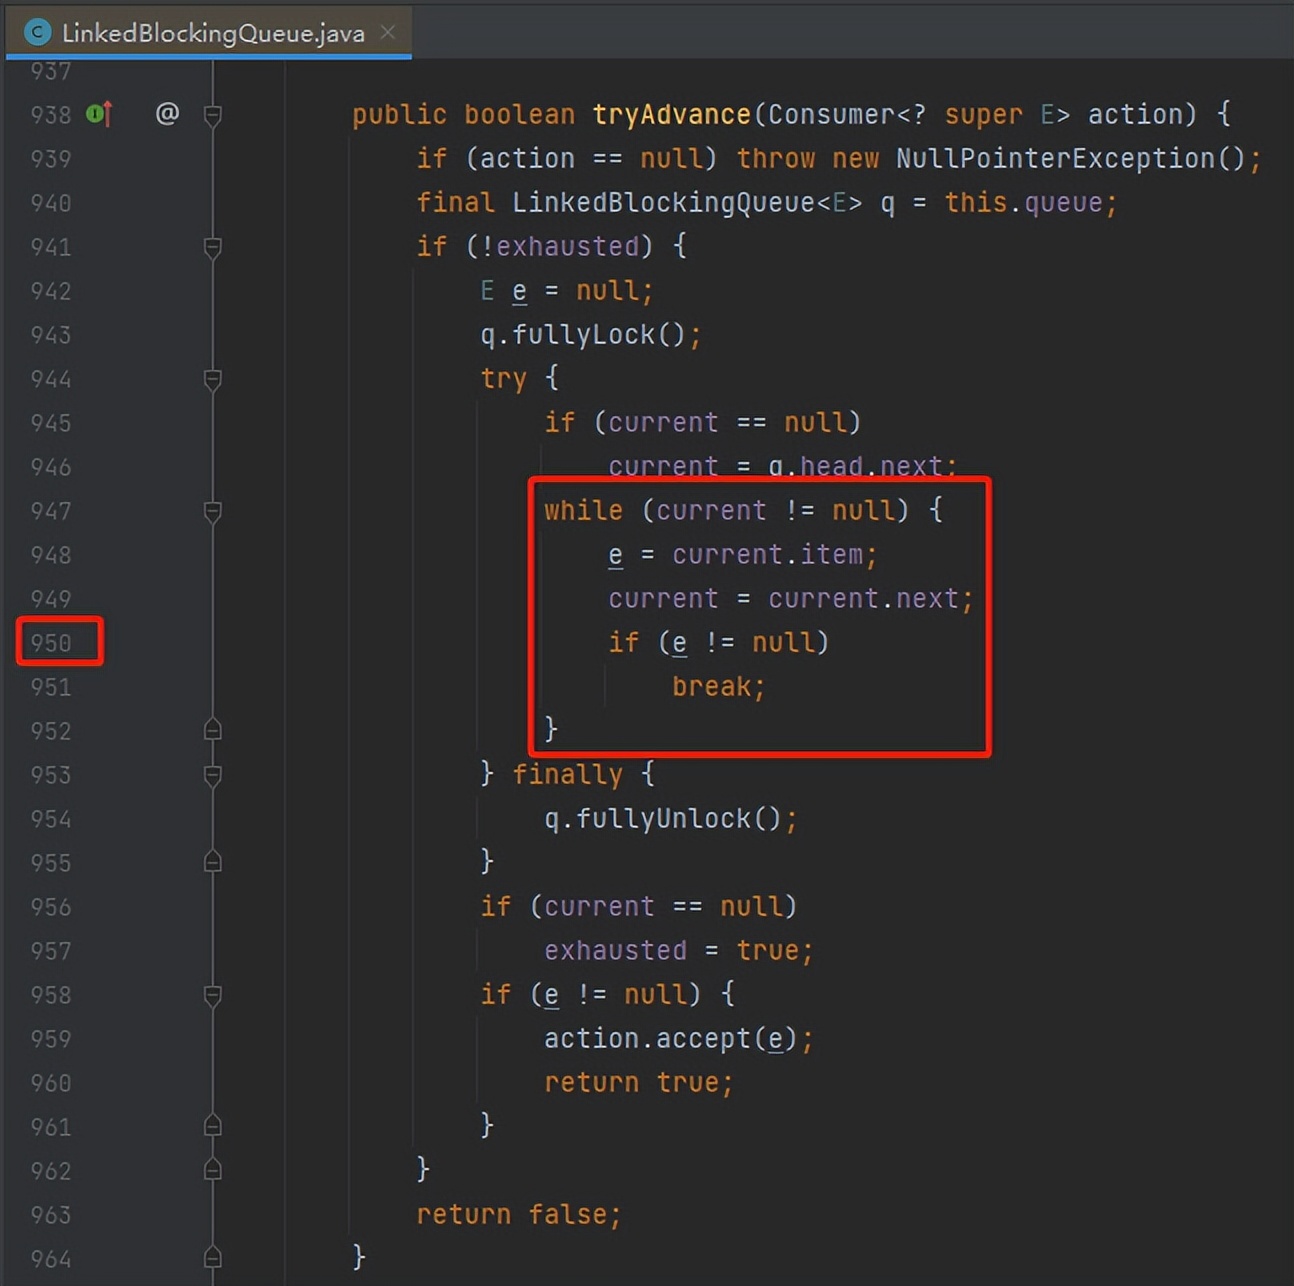Image resolution: width=1294 pixels, height=1286 pixels.
Task: Collapse the finally block fold at line 953
Action: tap(212, 775)
